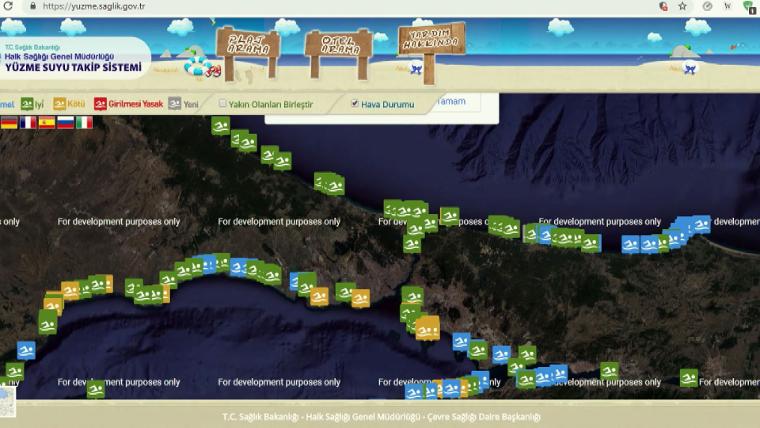Choose the Spanish flag language option

(x=47, y=123)
